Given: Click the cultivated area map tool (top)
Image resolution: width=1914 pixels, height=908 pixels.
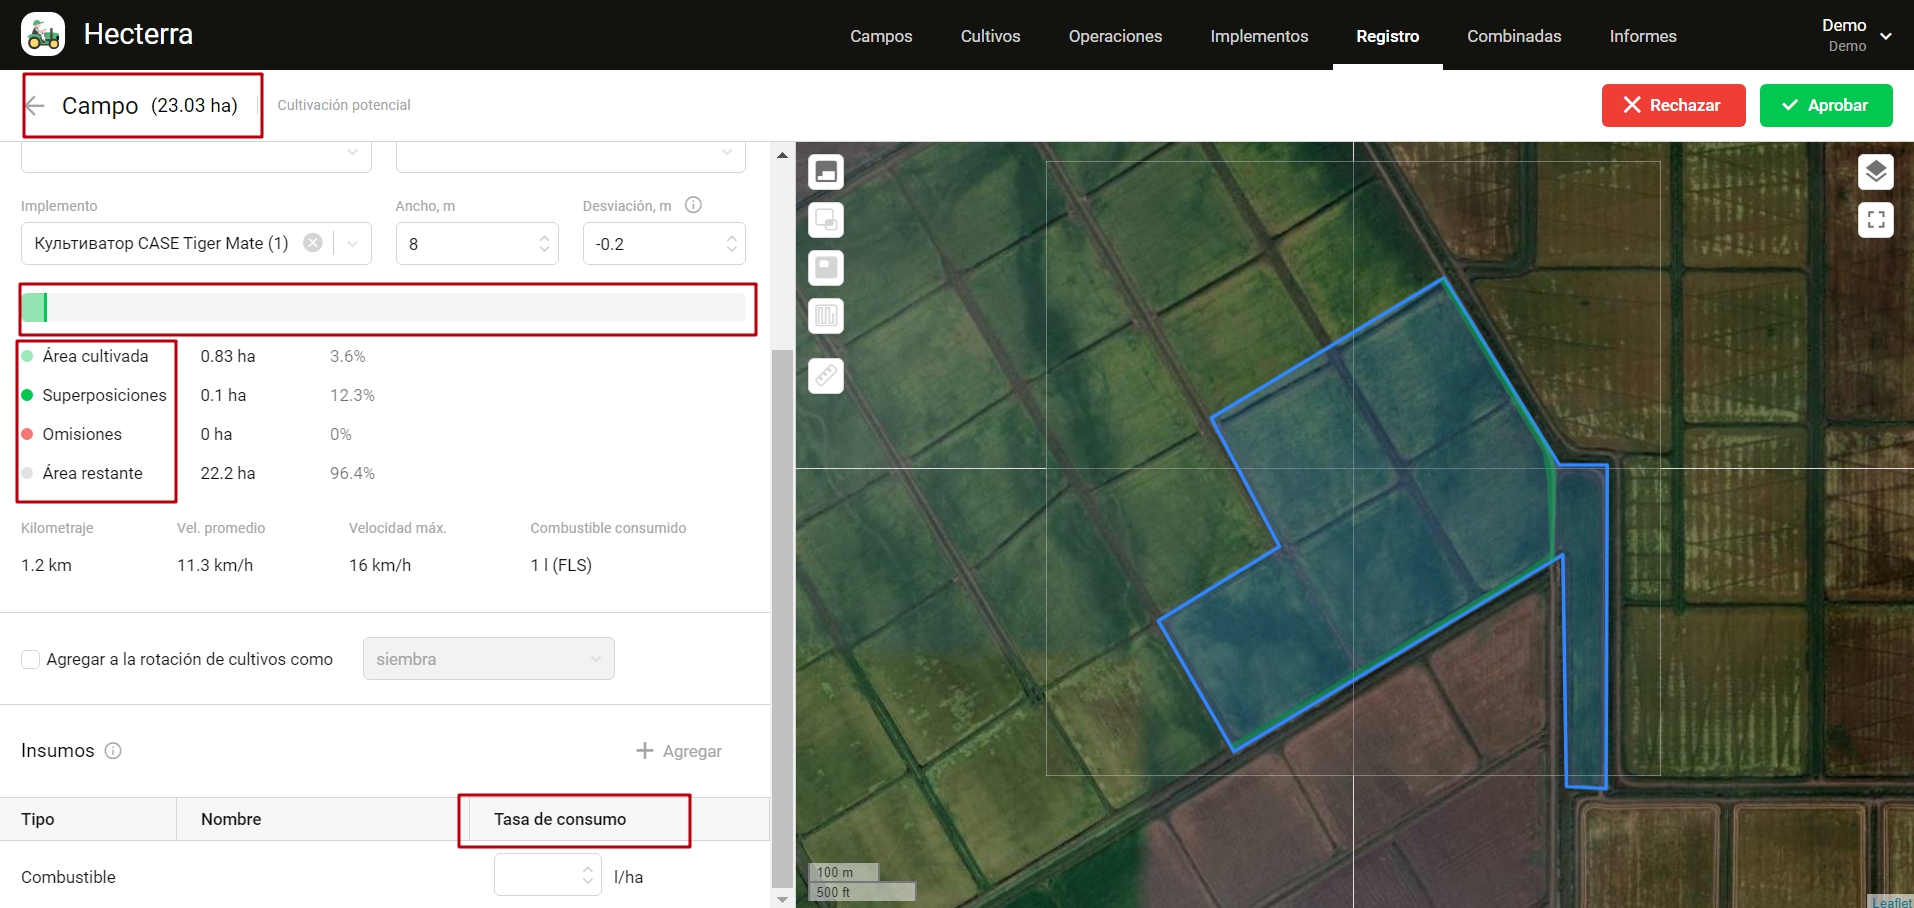Looking at the screenshot, I should (826, 172).
